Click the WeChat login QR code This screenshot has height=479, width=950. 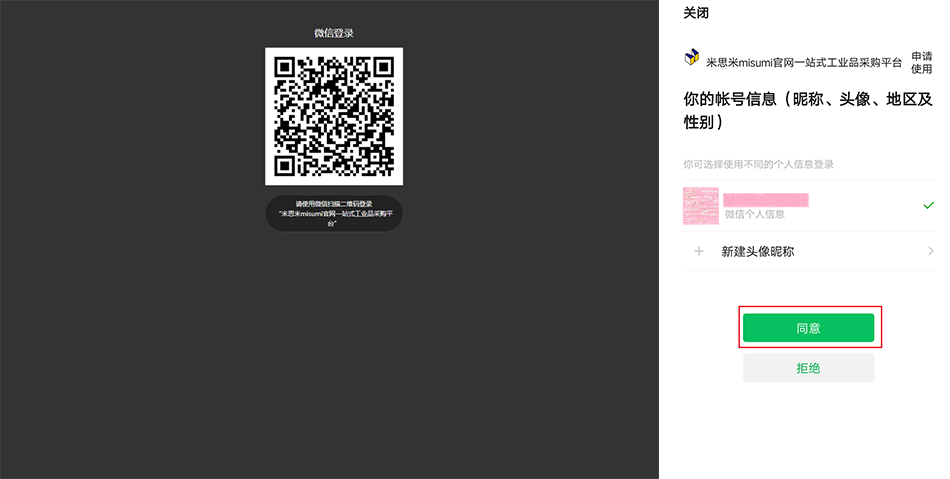coord(334,116)
